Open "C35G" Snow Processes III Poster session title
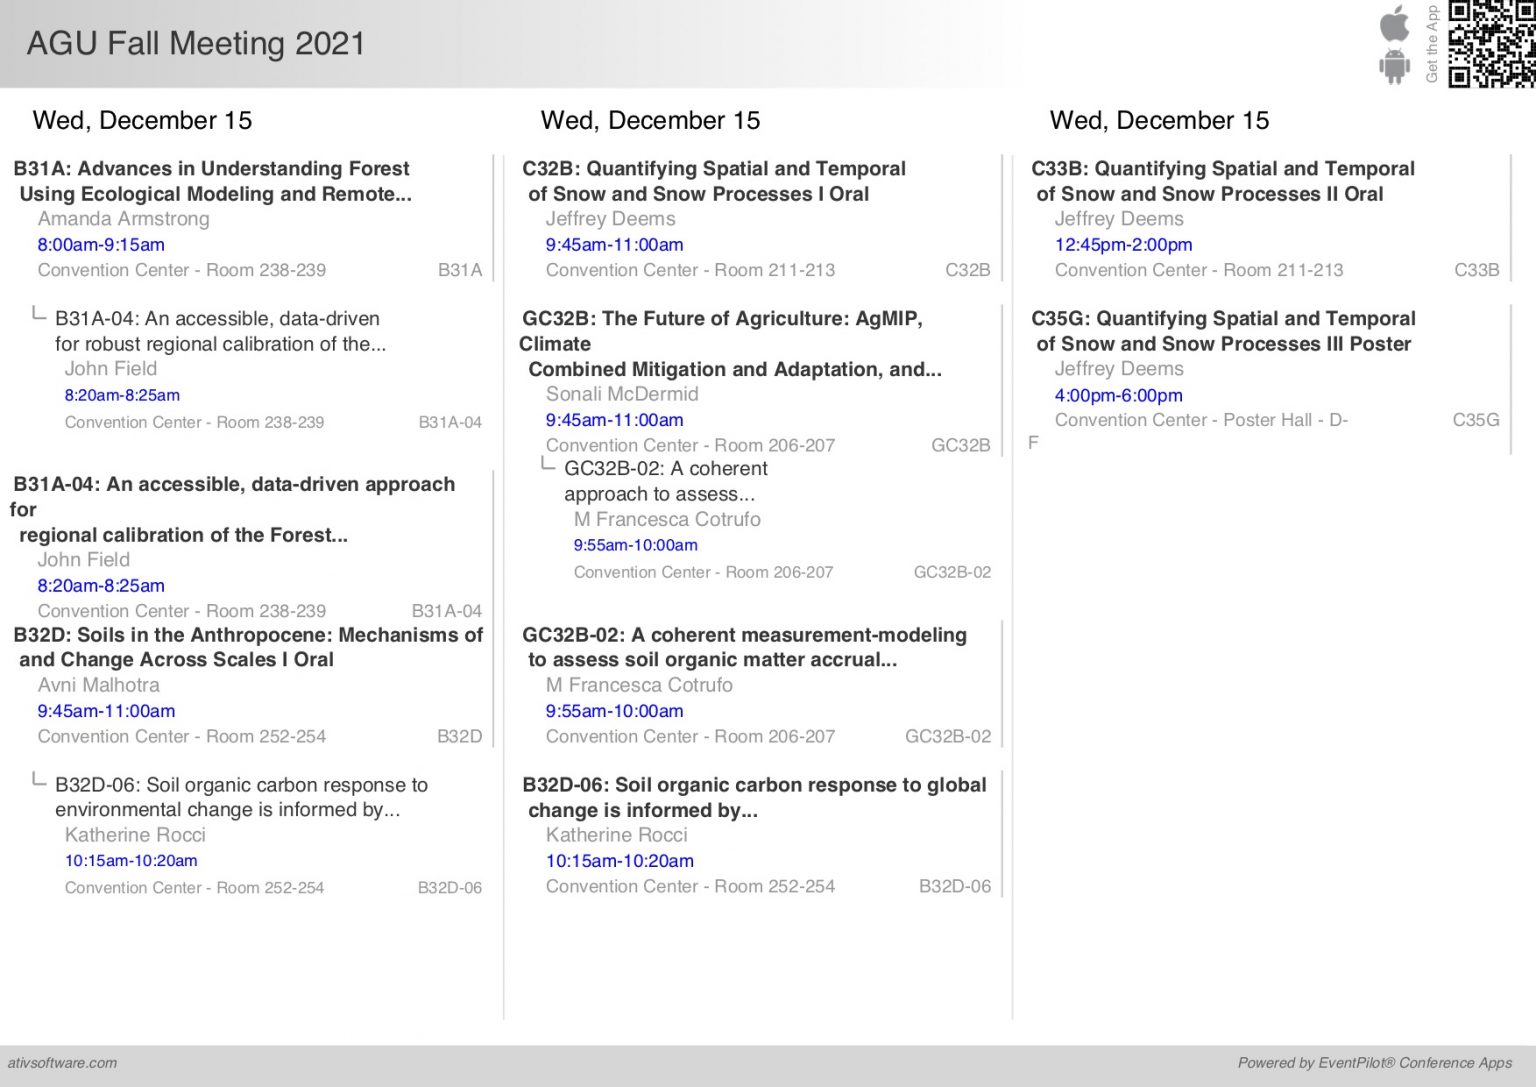 point(1223,331)
